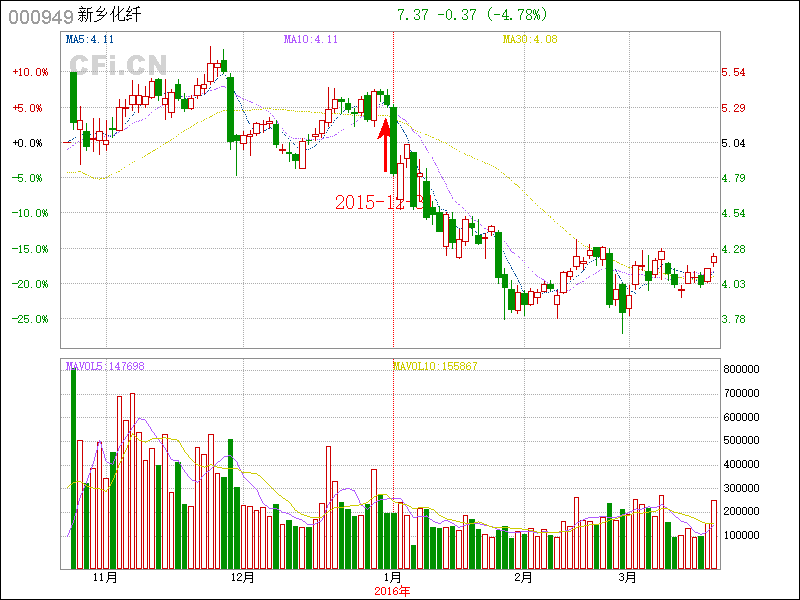800x600 pixels.
Task: Click the 1月 month label on axis
Action: click(x=393, y=578)
